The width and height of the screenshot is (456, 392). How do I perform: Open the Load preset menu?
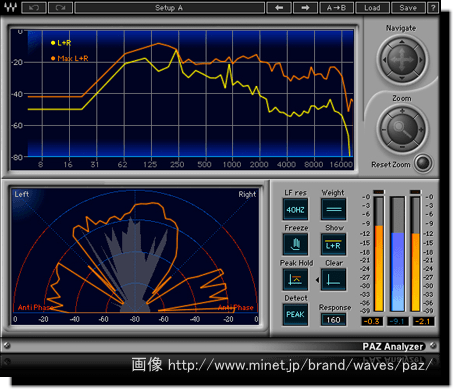click(x=372, y=8)
